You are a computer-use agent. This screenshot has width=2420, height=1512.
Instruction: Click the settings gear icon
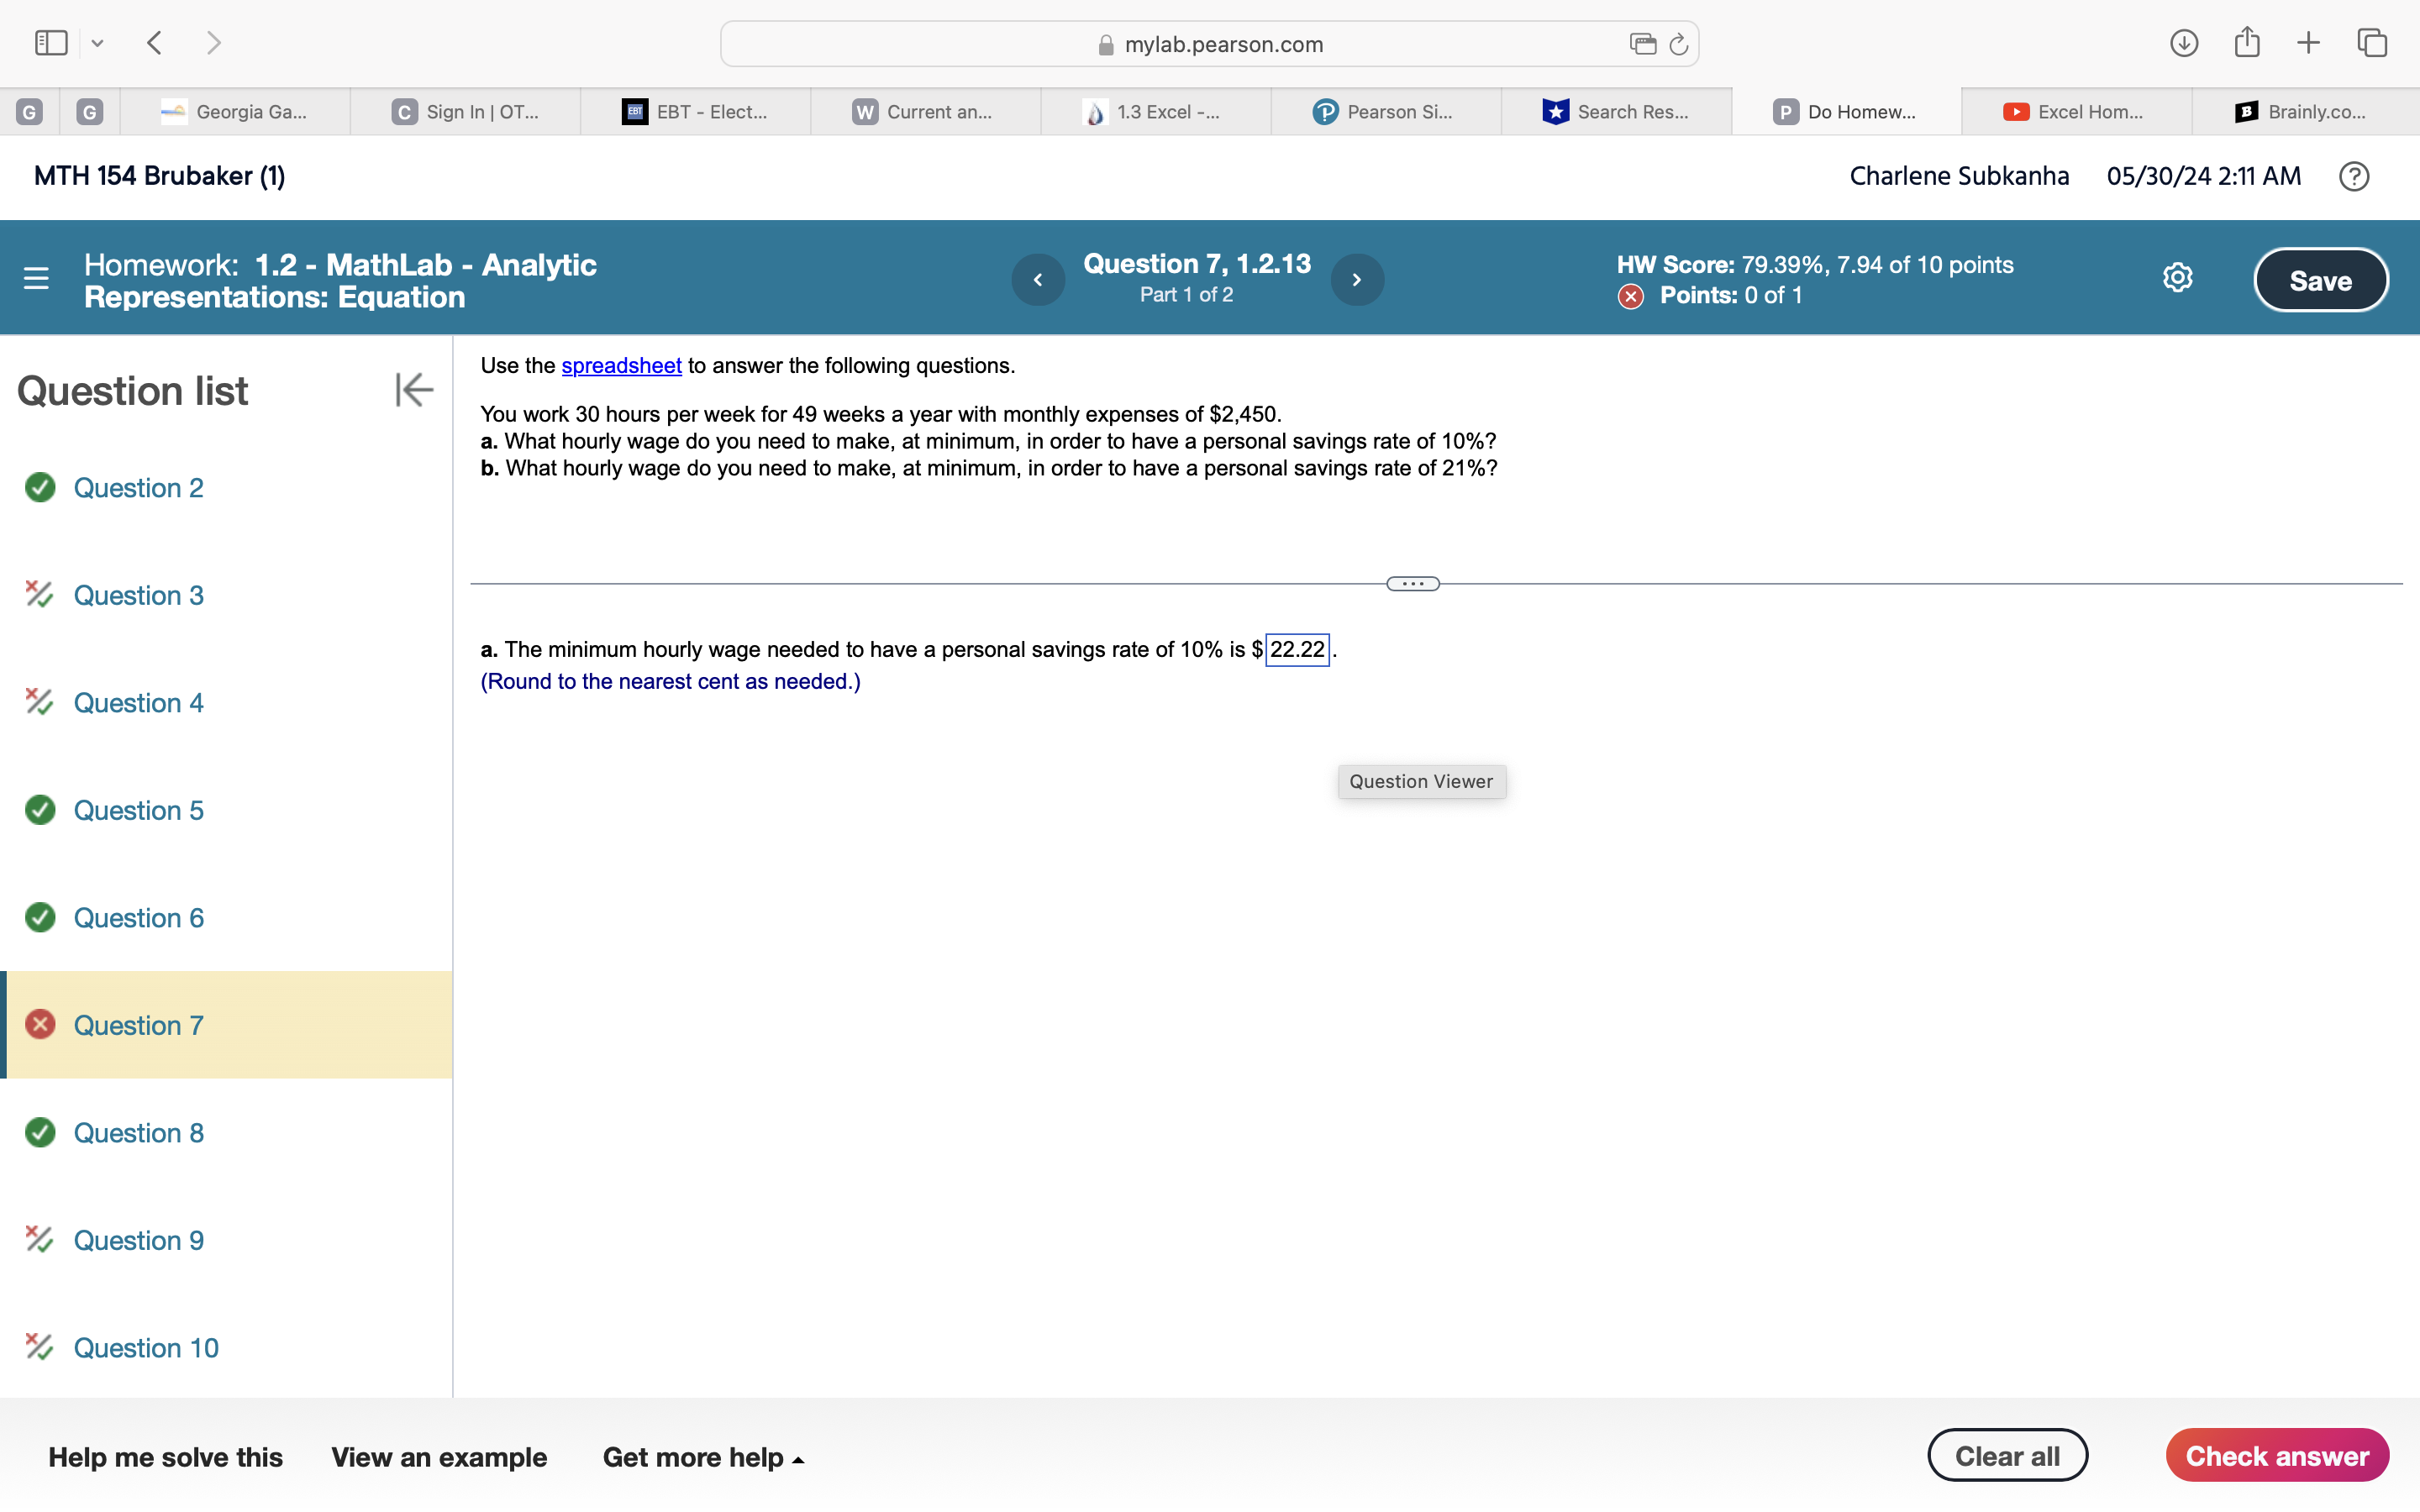pyautogui.click(x=2177, y=278)
